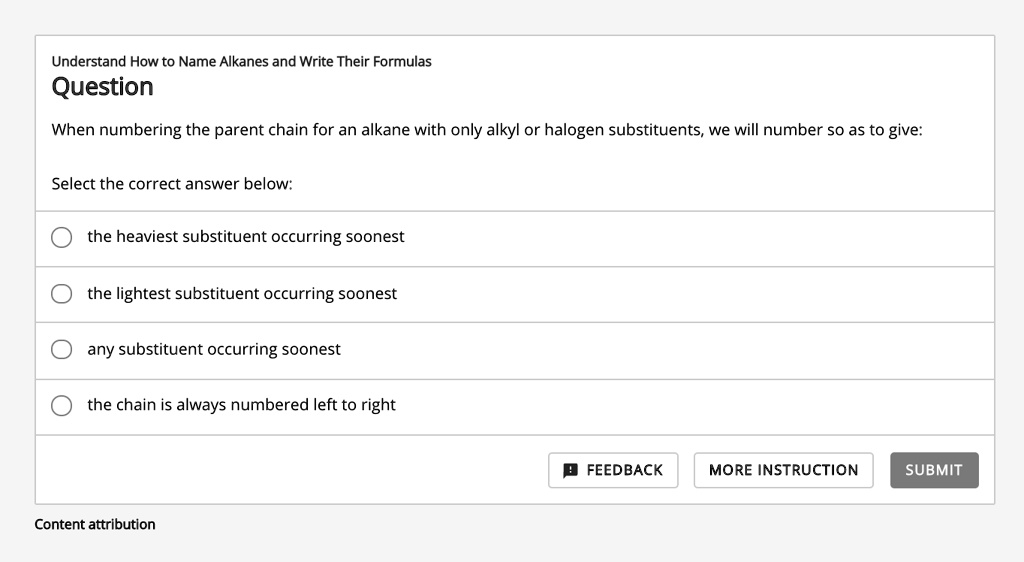This screenshot has width=1024, height=562.
Task: Click answer text 'any substituent occurring soonest'
Action: [x=214, y=349]
